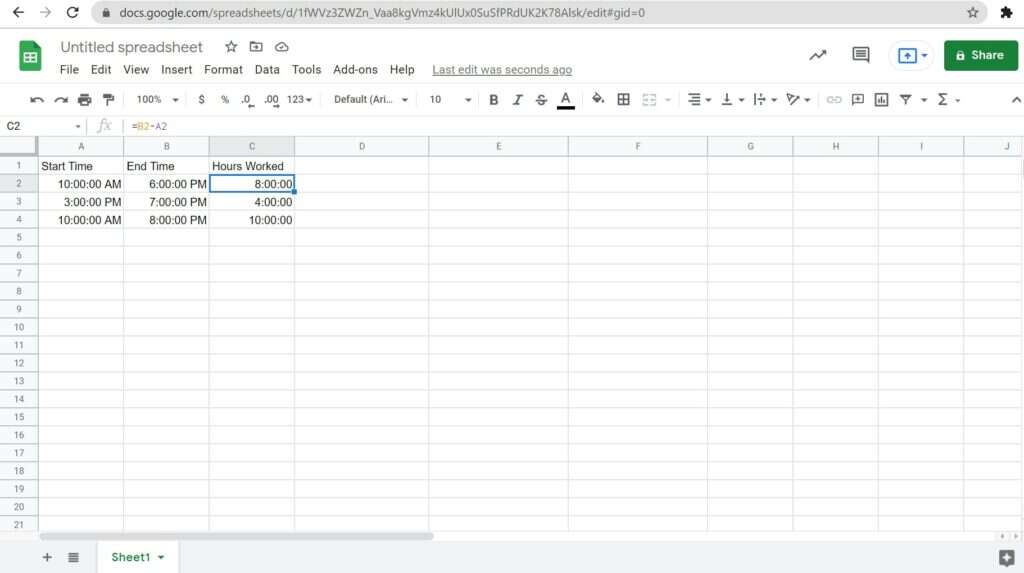The image size is (1024, 573).
Task: Switch to the Sheet1 tab
Action: tap(137, 557)
